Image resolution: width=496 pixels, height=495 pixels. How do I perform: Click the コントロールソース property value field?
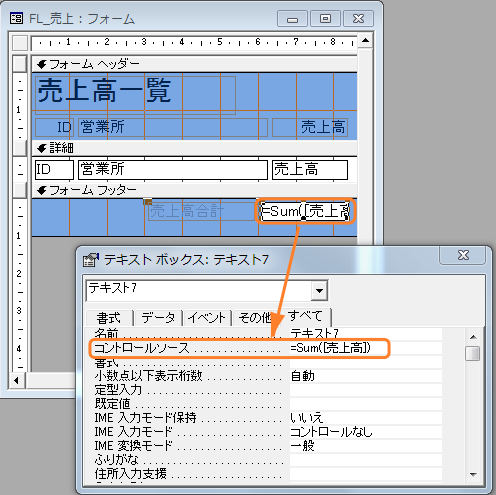tap(366, 348)
